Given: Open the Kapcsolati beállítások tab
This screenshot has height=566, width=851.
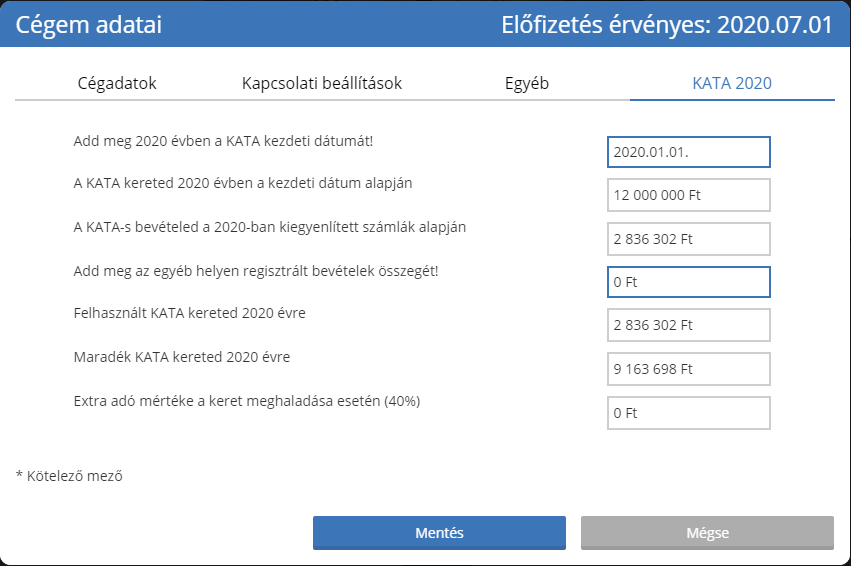Looking at the screenshot, I should (322, 83).
